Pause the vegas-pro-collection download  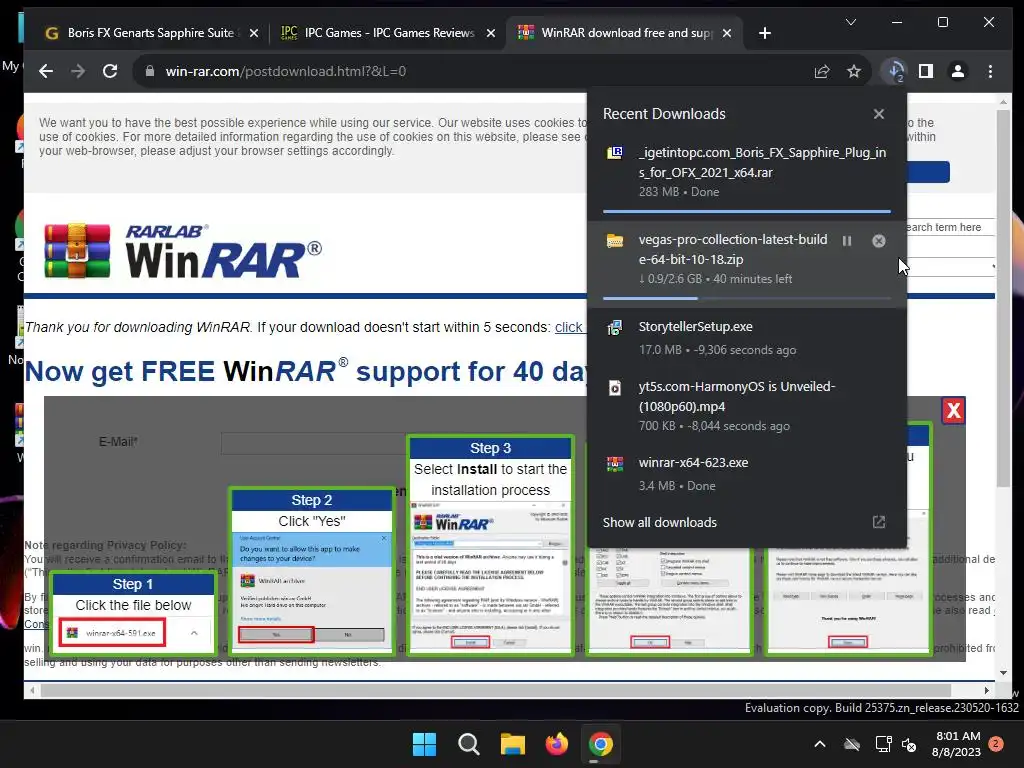(x=847, y=241)
